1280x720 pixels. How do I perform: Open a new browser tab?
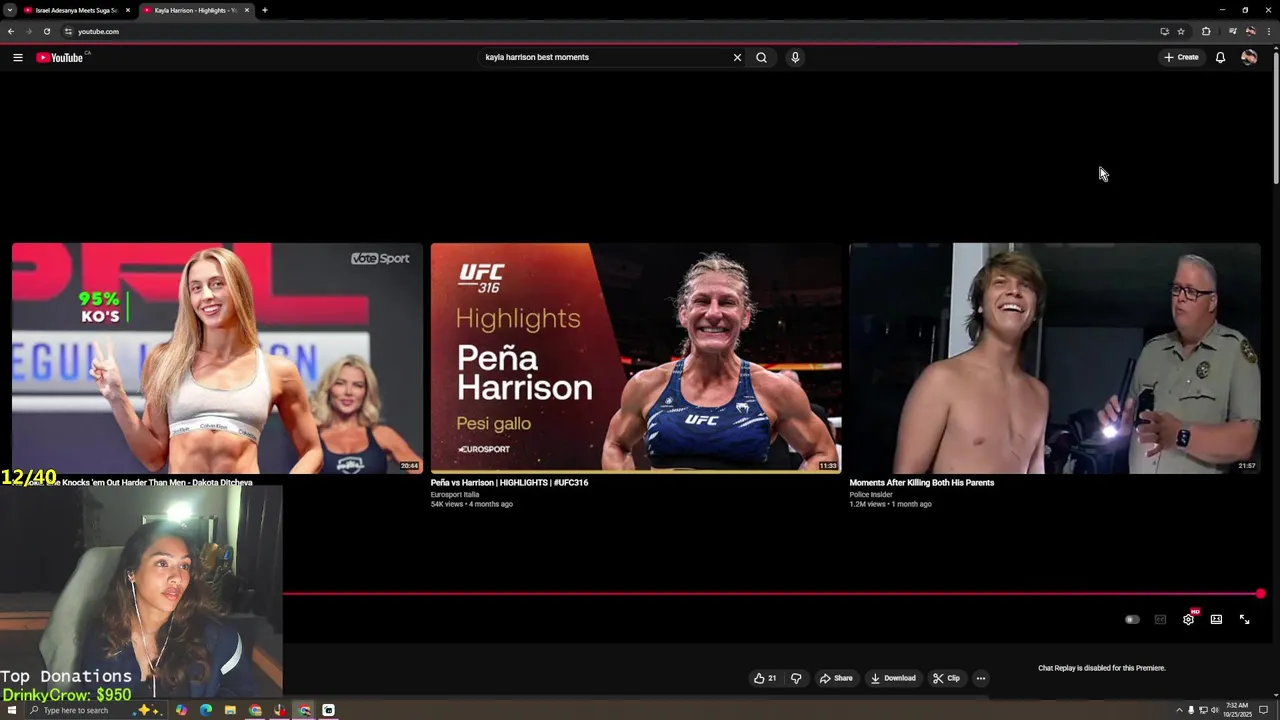click(x=264, y=10)
